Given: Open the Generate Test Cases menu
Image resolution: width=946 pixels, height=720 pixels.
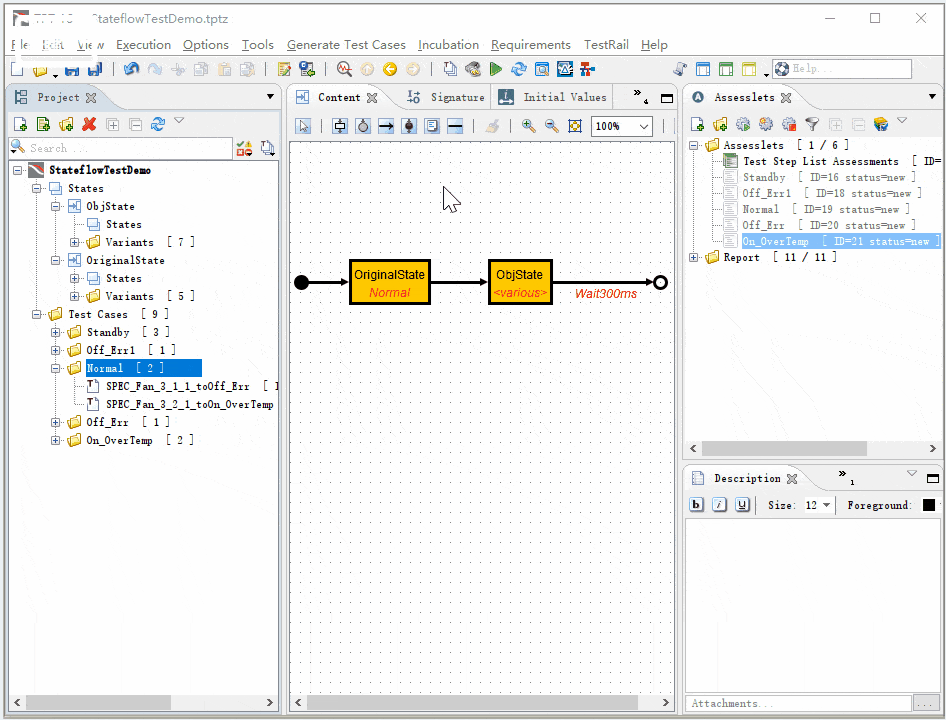Looking at the screenshot, I should (346, 45).
